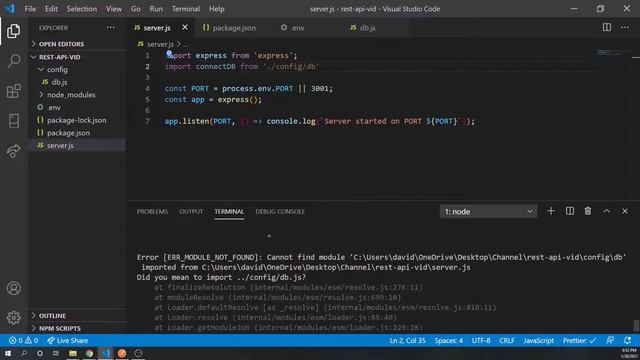Click Spaces: 4 indentation setting
Image resolution: width=640 pixels, height=360 pixels.
(449, 340)
